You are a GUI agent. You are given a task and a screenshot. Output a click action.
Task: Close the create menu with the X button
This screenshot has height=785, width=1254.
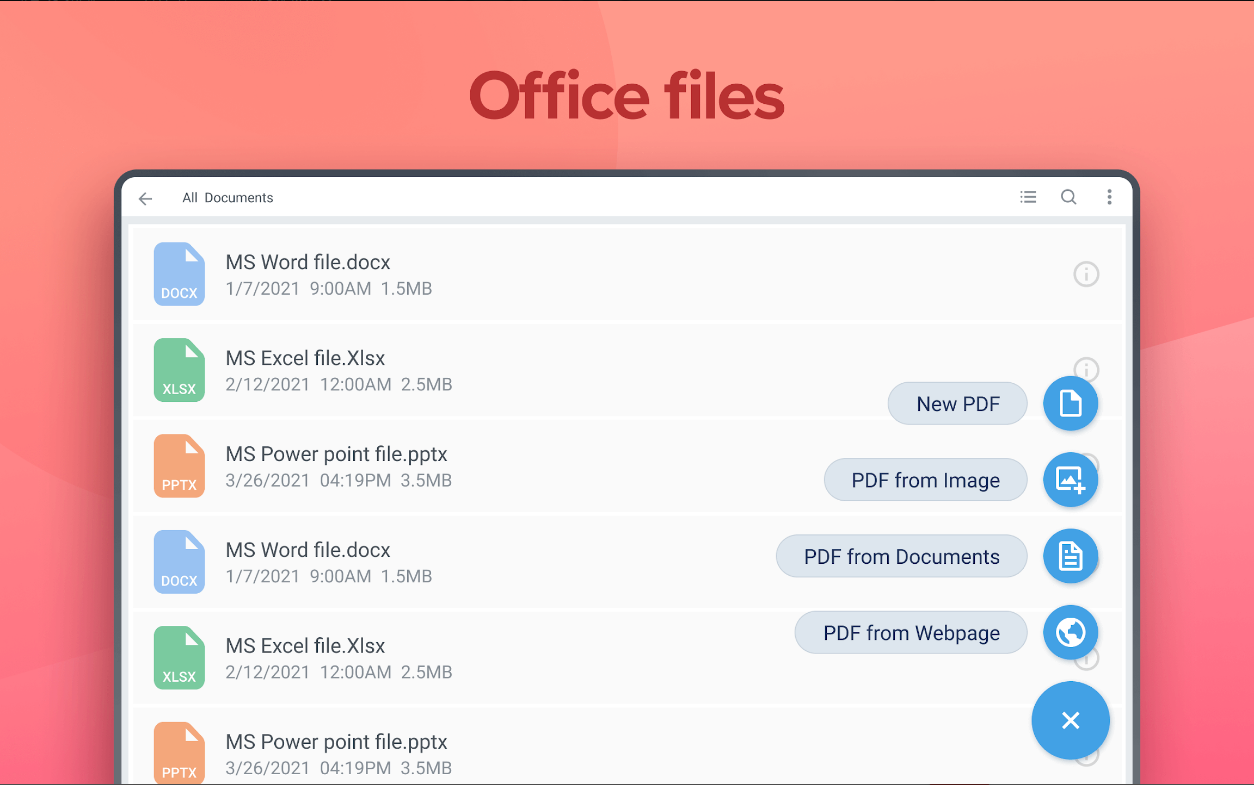point(1071,721)
